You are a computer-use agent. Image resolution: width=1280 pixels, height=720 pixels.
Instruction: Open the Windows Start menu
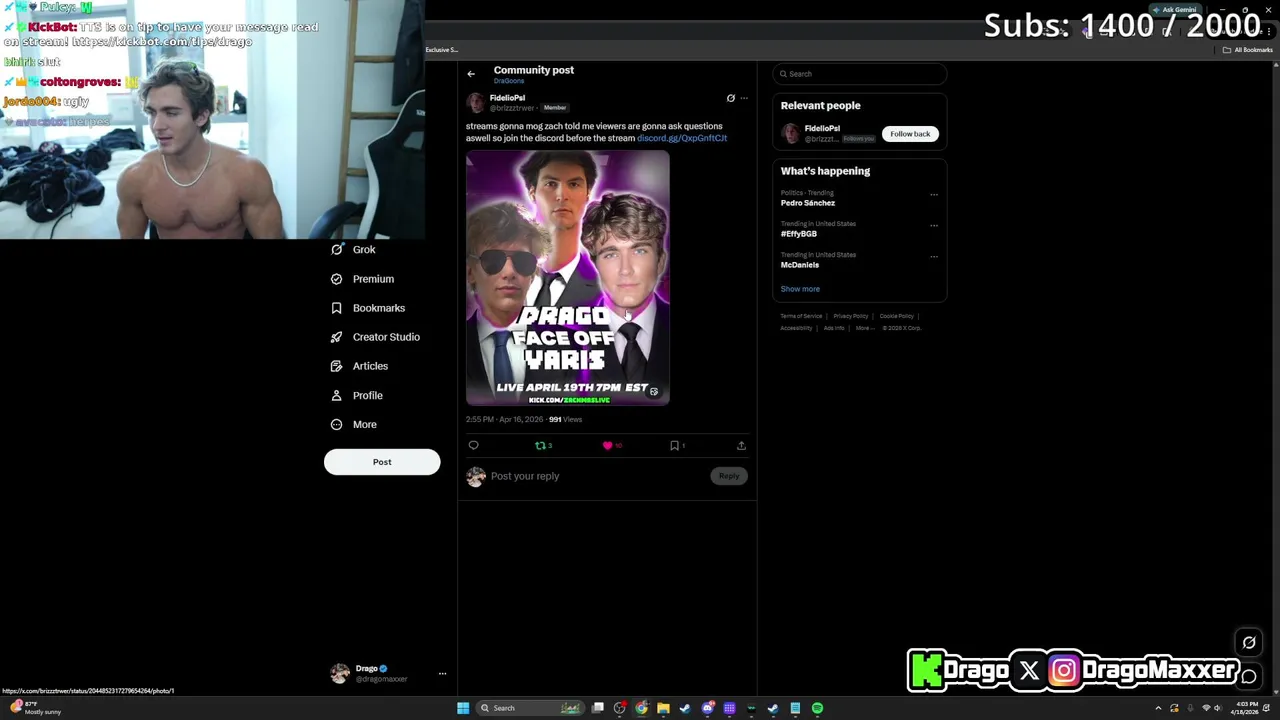[463, 708]
